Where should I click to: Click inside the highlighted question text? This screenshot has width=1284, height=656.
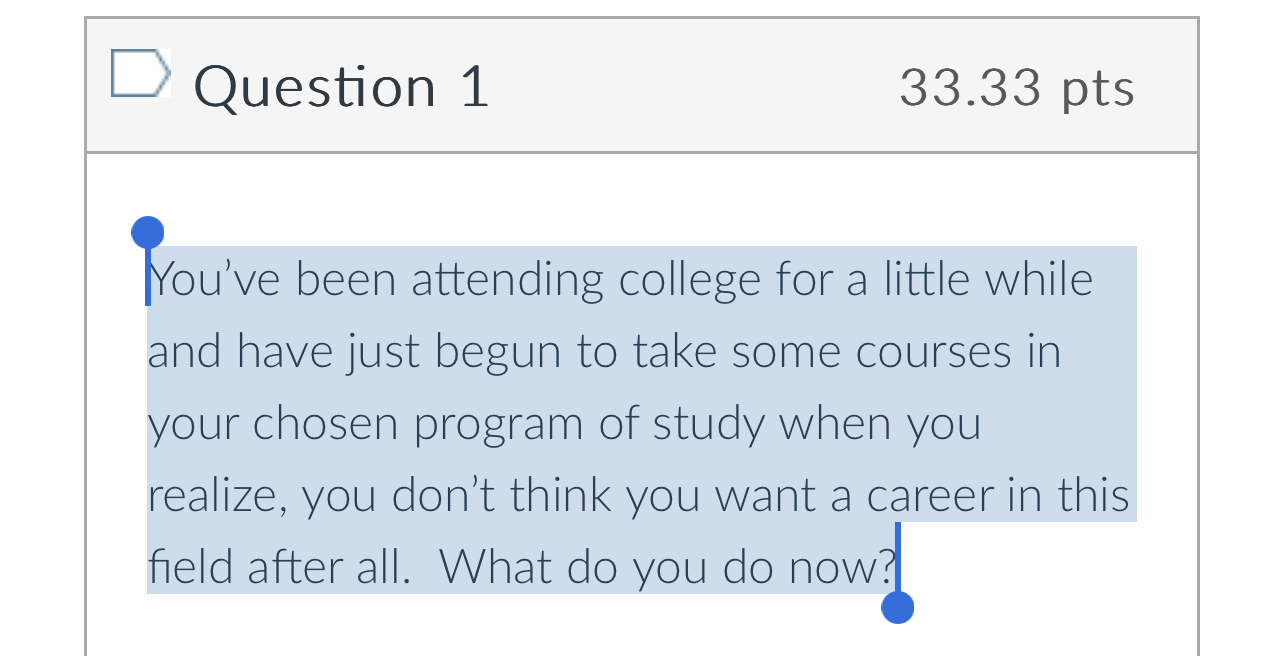coord(600,420)
